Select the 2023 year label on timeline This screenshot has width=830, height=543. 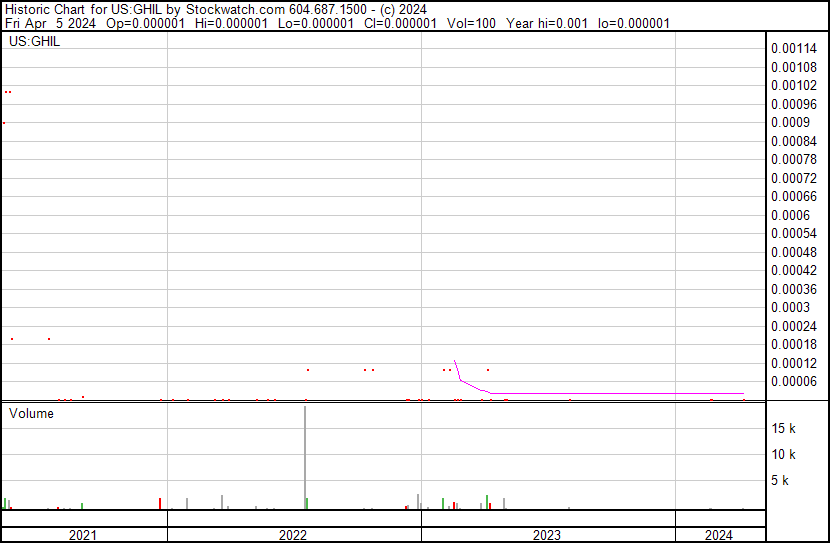click(x=546, y=535)
